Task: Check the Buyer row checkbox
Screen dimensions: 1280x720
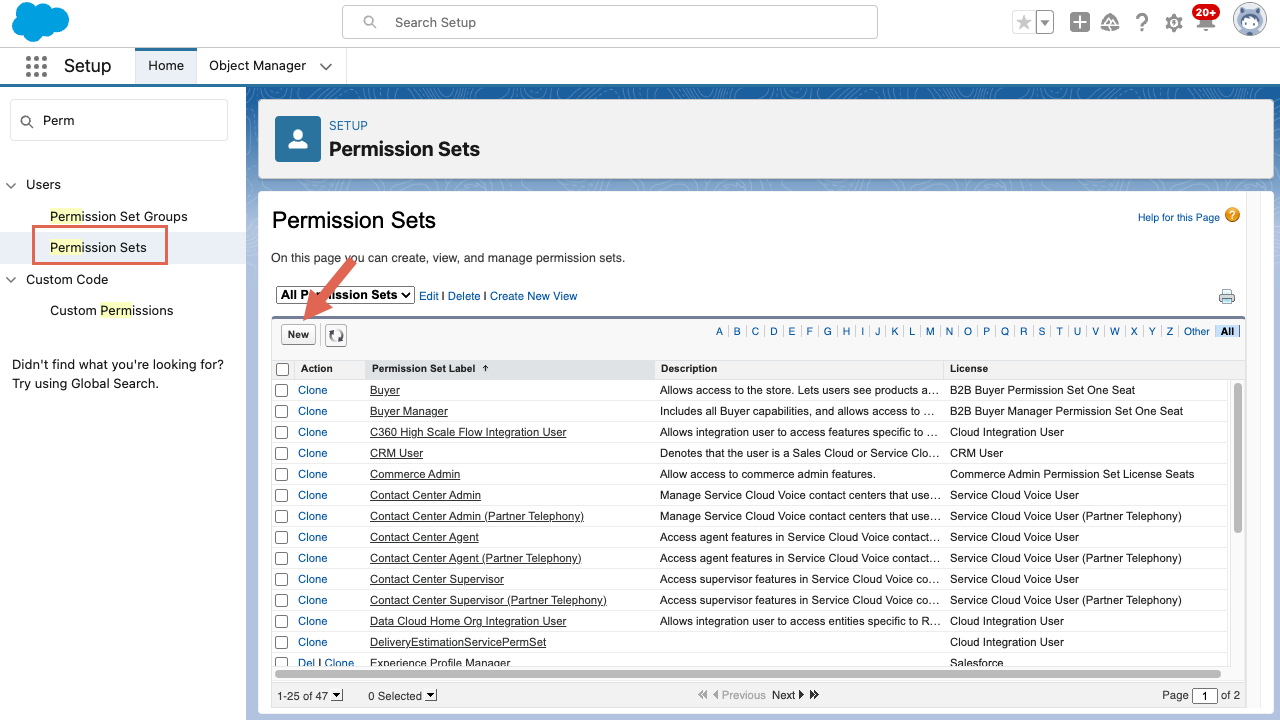Action: point(282,390)
